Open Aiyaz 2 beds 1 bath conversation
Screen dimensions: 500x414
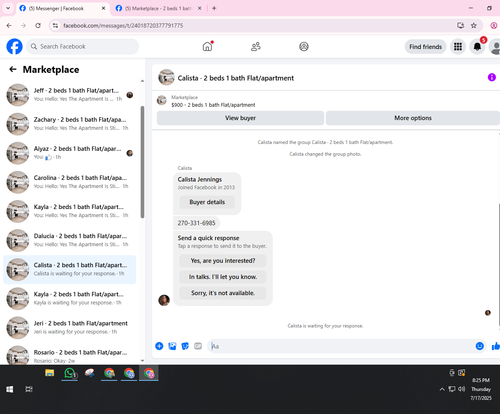(70, 153)
